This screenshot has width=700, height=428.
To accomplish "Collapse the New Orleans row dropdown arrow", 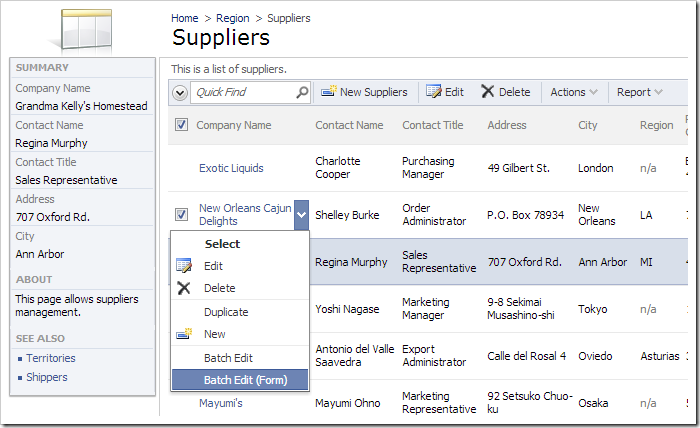I will coord(301,214).
